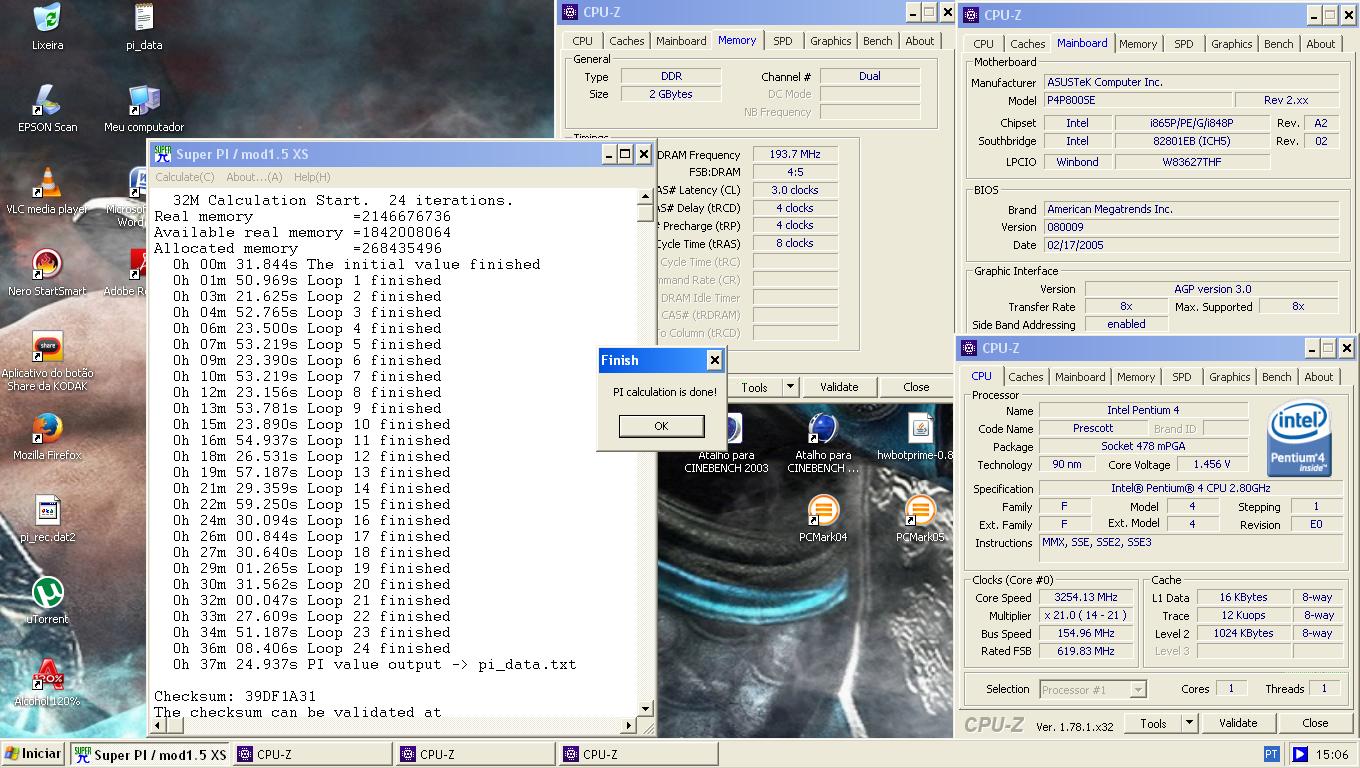The image size is (1360, 768).
Task: Open the Nero StartSmart shortcut
Action: (47, 264)
